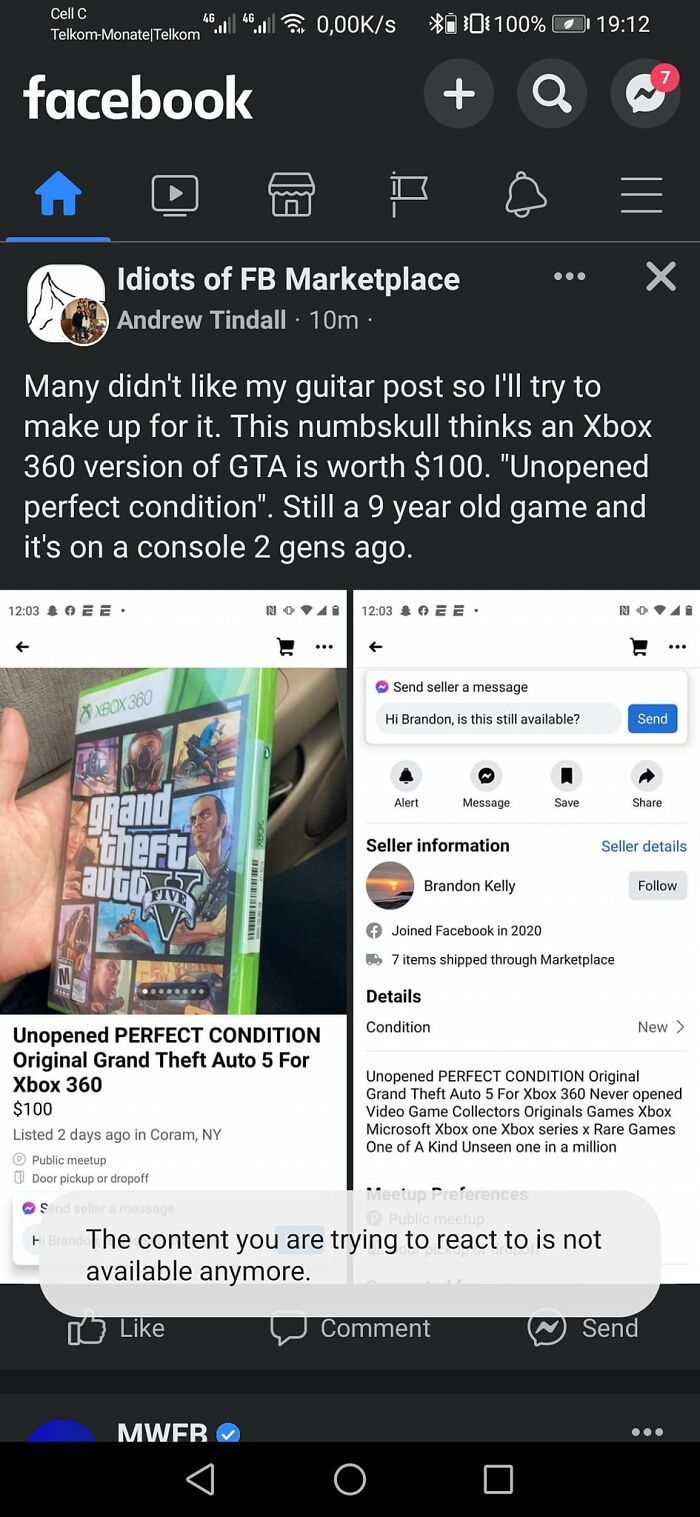
Task: Hide the Idiots of FB Marketplace post
Action: point(661,276)
